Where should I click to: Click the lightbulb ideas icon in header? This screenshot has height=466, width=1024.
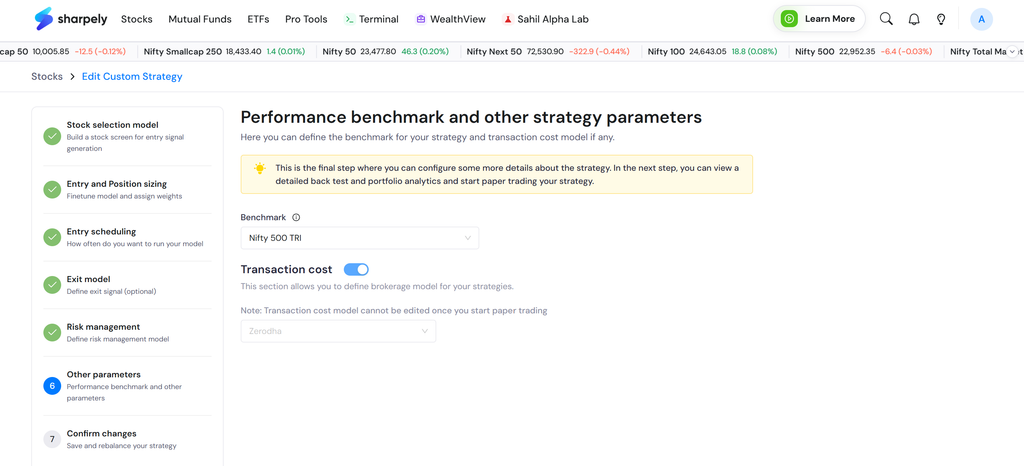941,19
